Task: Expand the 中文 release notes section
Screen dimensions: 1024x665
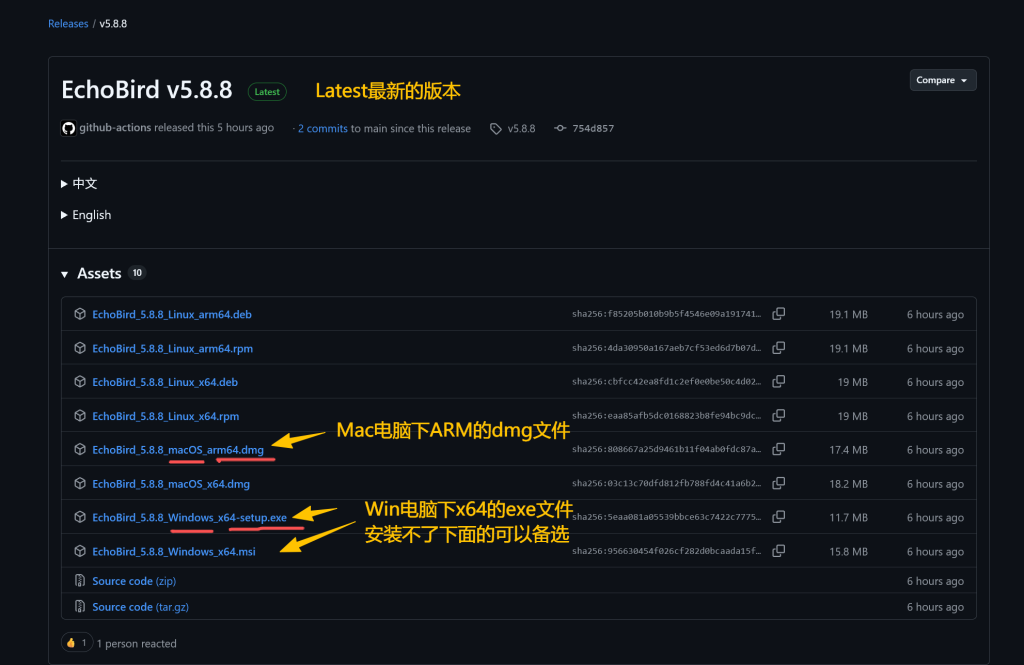Action: [x=79, y=184]
